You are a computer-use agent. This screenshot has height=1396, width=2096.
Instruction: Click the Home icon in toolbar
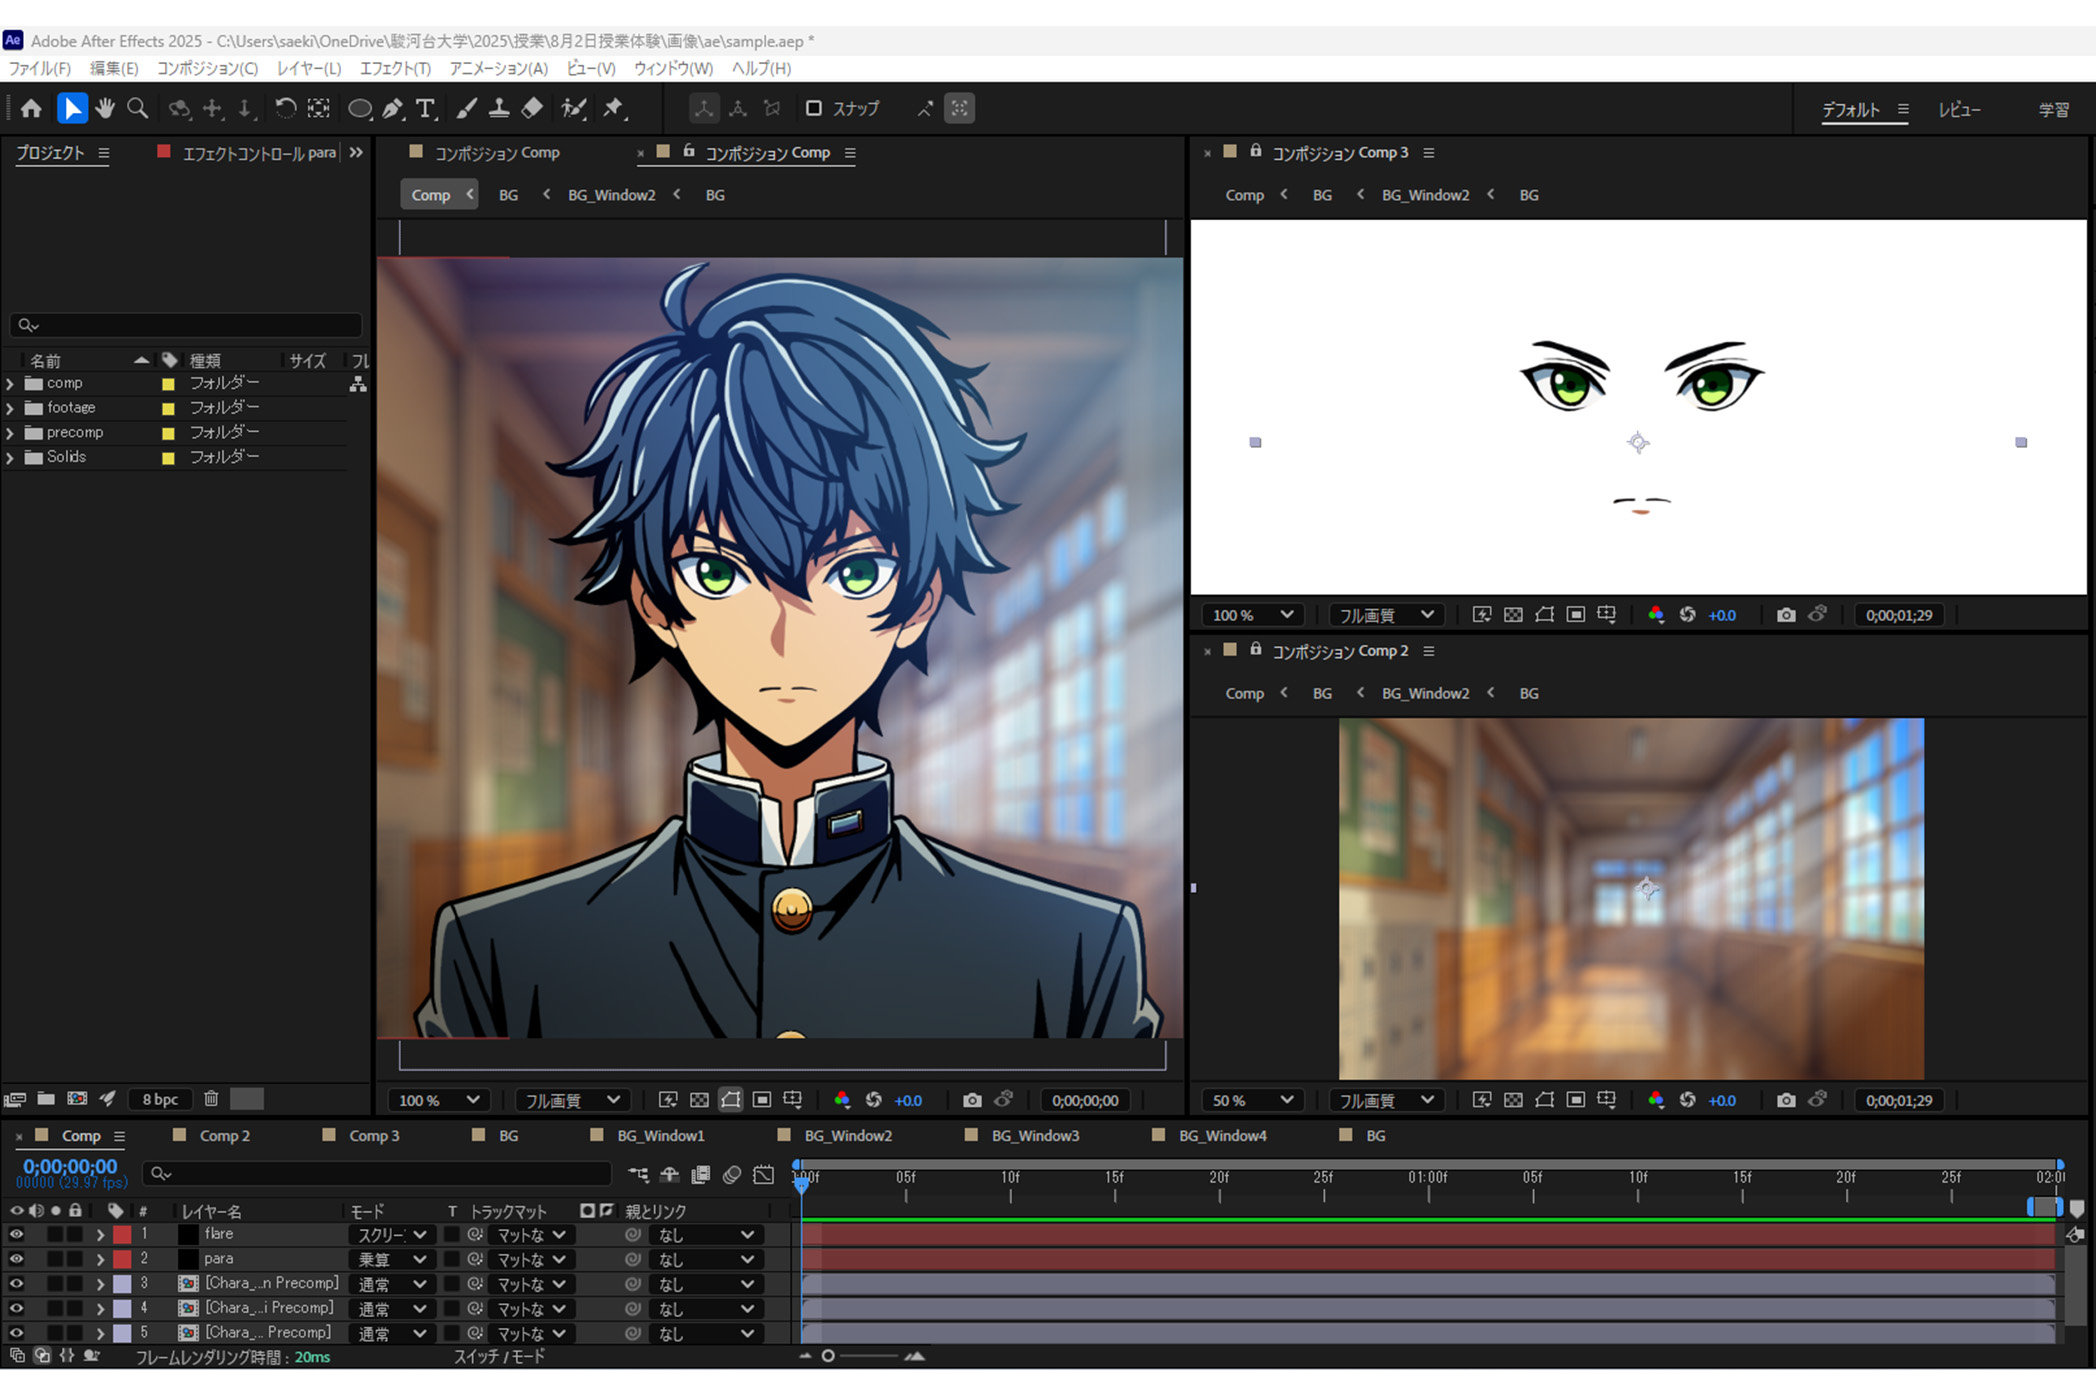31,108
